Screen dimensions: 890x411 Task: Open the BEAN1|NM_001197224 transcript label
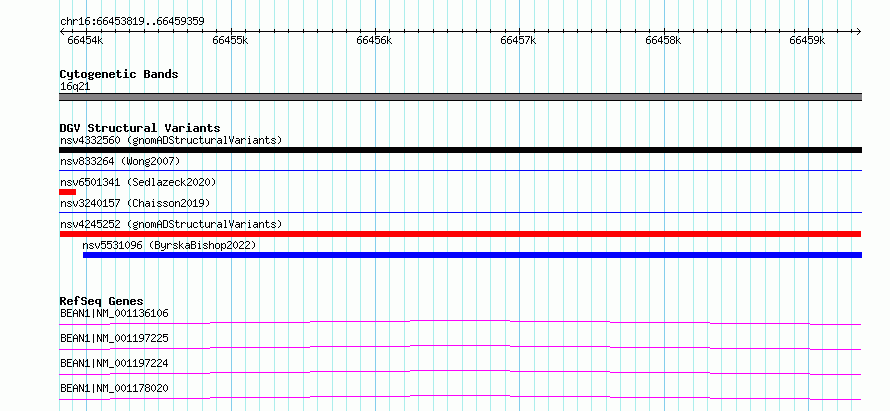[114, 363]
